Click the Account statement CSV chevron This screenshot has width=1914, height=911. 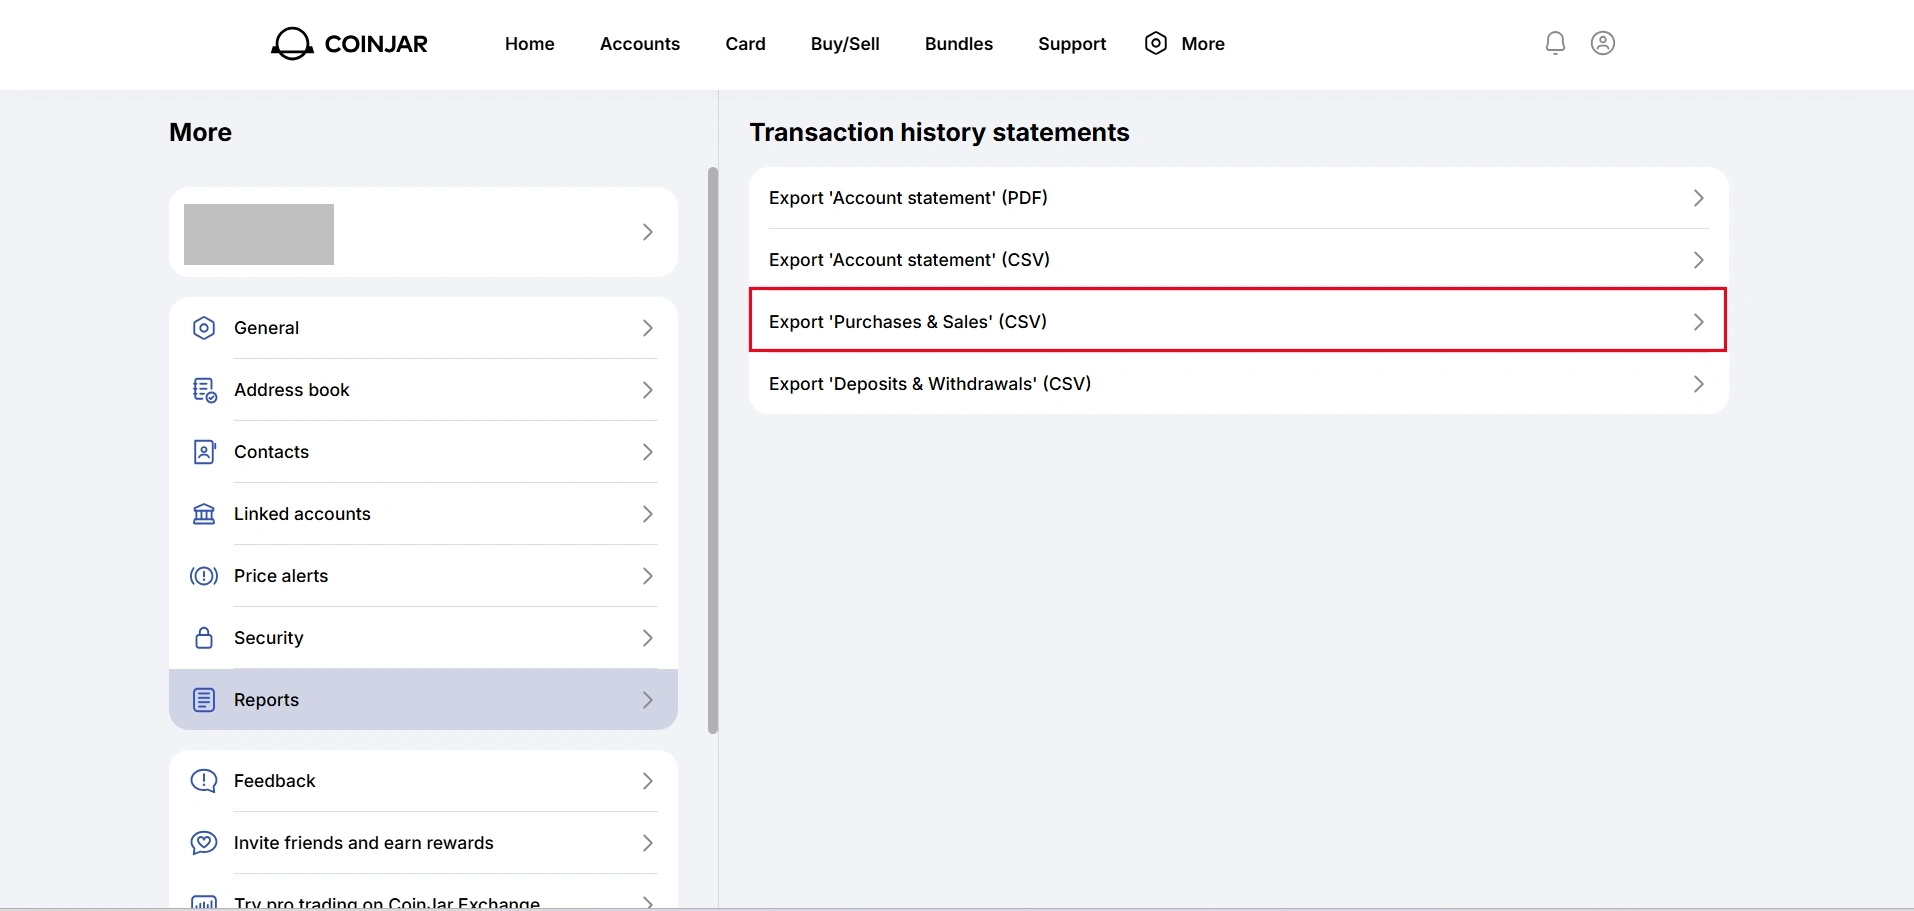click(x=1698, y=260)
